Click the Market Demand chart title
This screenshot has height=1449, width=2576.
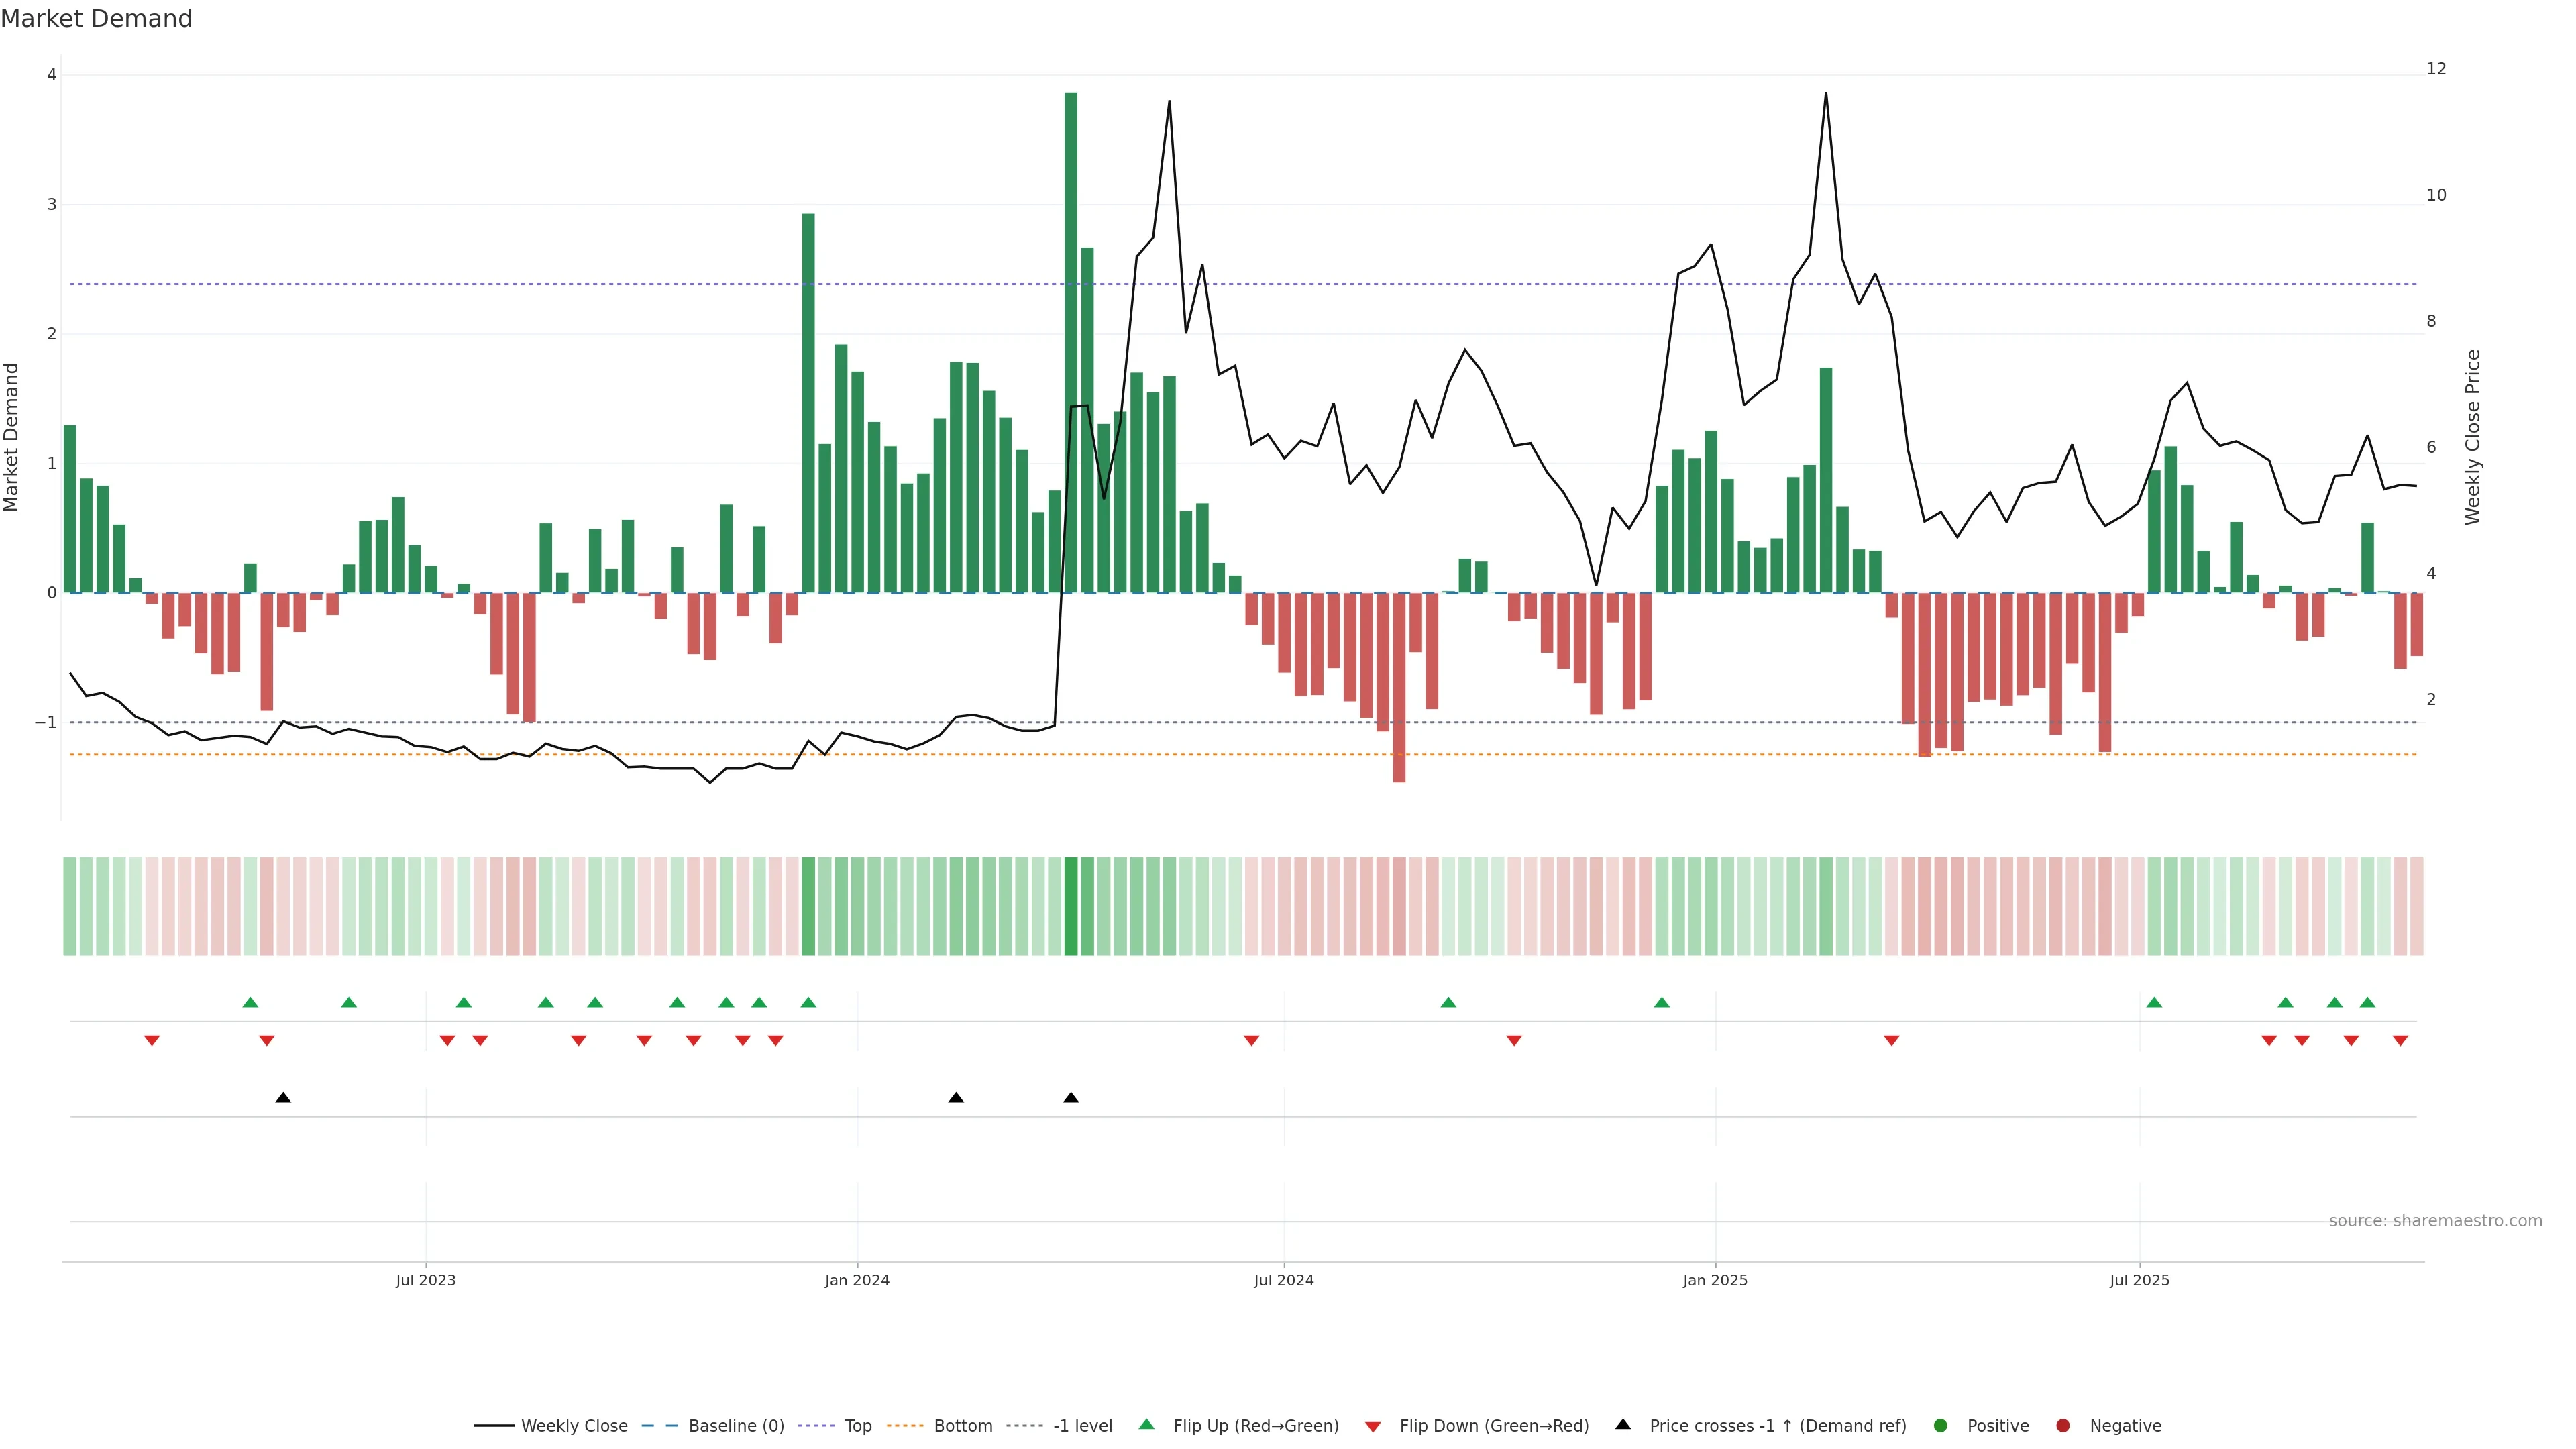pyautogui.click(x=96, y=19)
